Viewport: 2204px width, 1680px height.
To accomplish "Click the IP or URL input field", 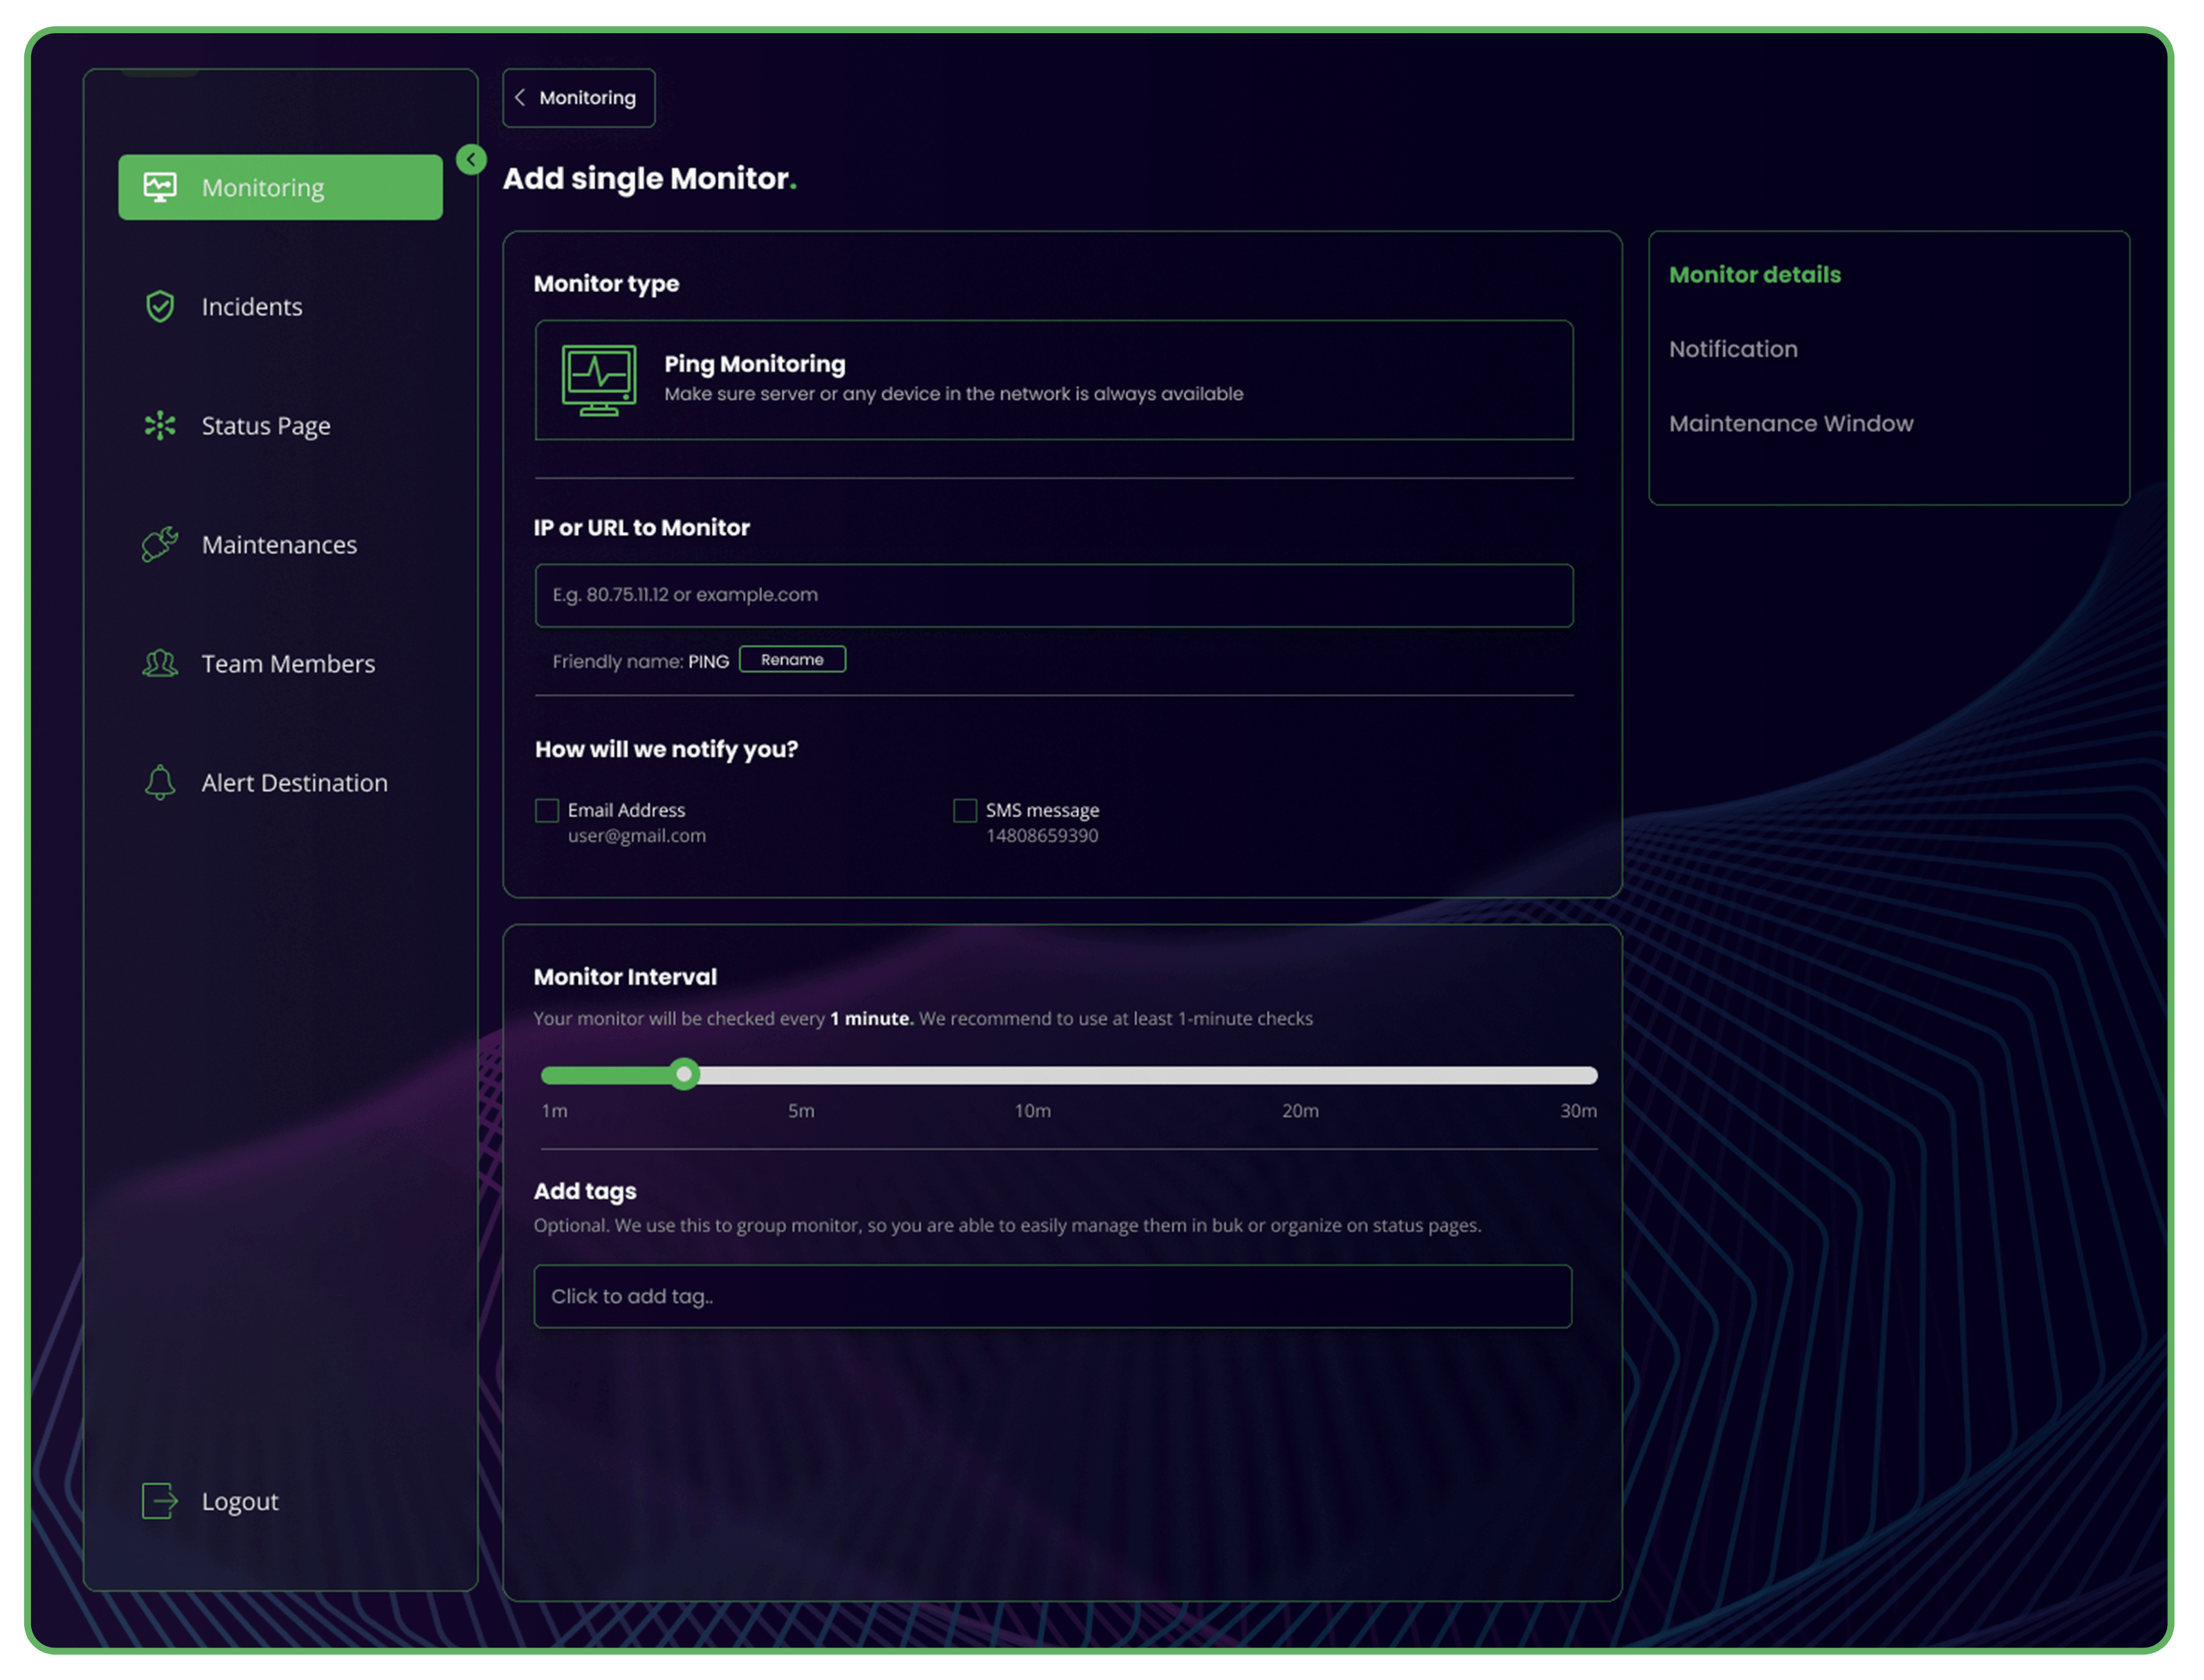I will click(1054, 595).
